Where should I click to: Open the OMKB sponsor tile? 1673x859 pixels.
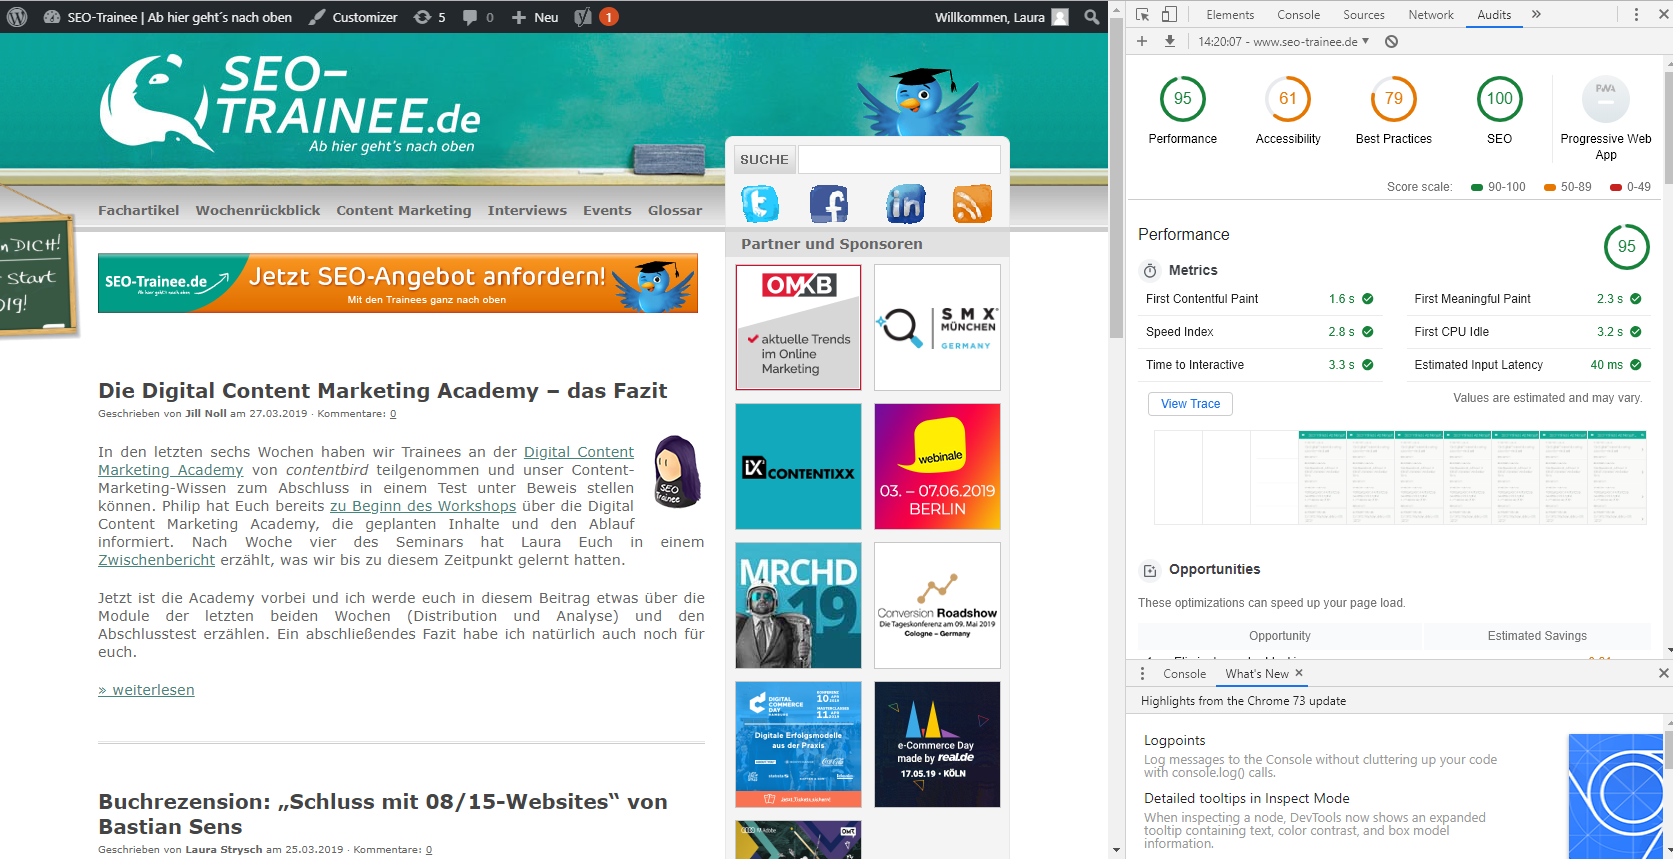[x=798, y=327]
